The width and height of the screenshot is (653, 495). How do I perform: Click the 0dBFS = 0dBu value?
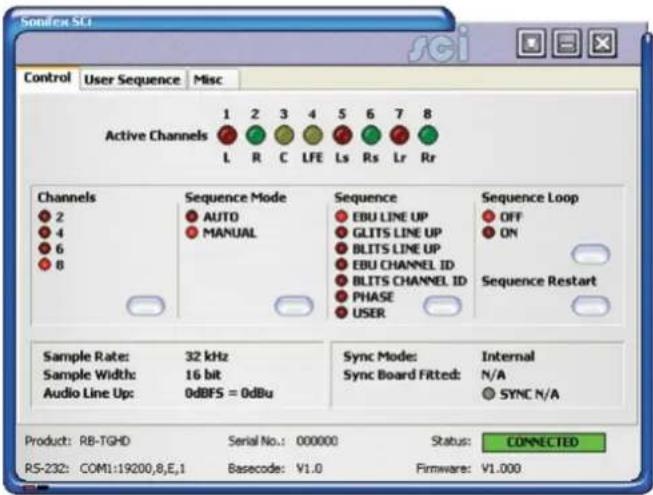pos(229,393)
